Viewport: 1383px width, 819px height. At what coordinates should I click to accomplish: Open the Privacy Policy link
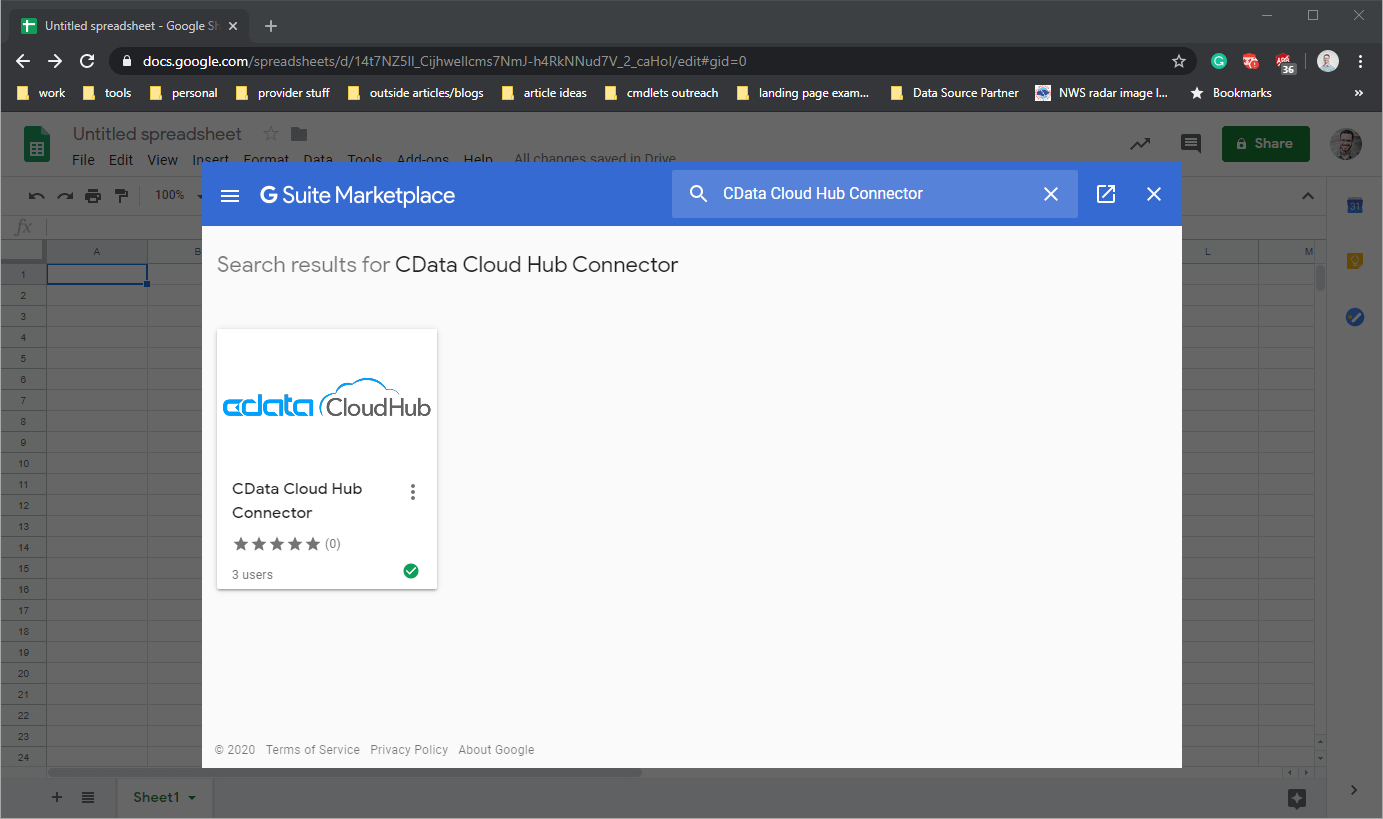point(408,750)
